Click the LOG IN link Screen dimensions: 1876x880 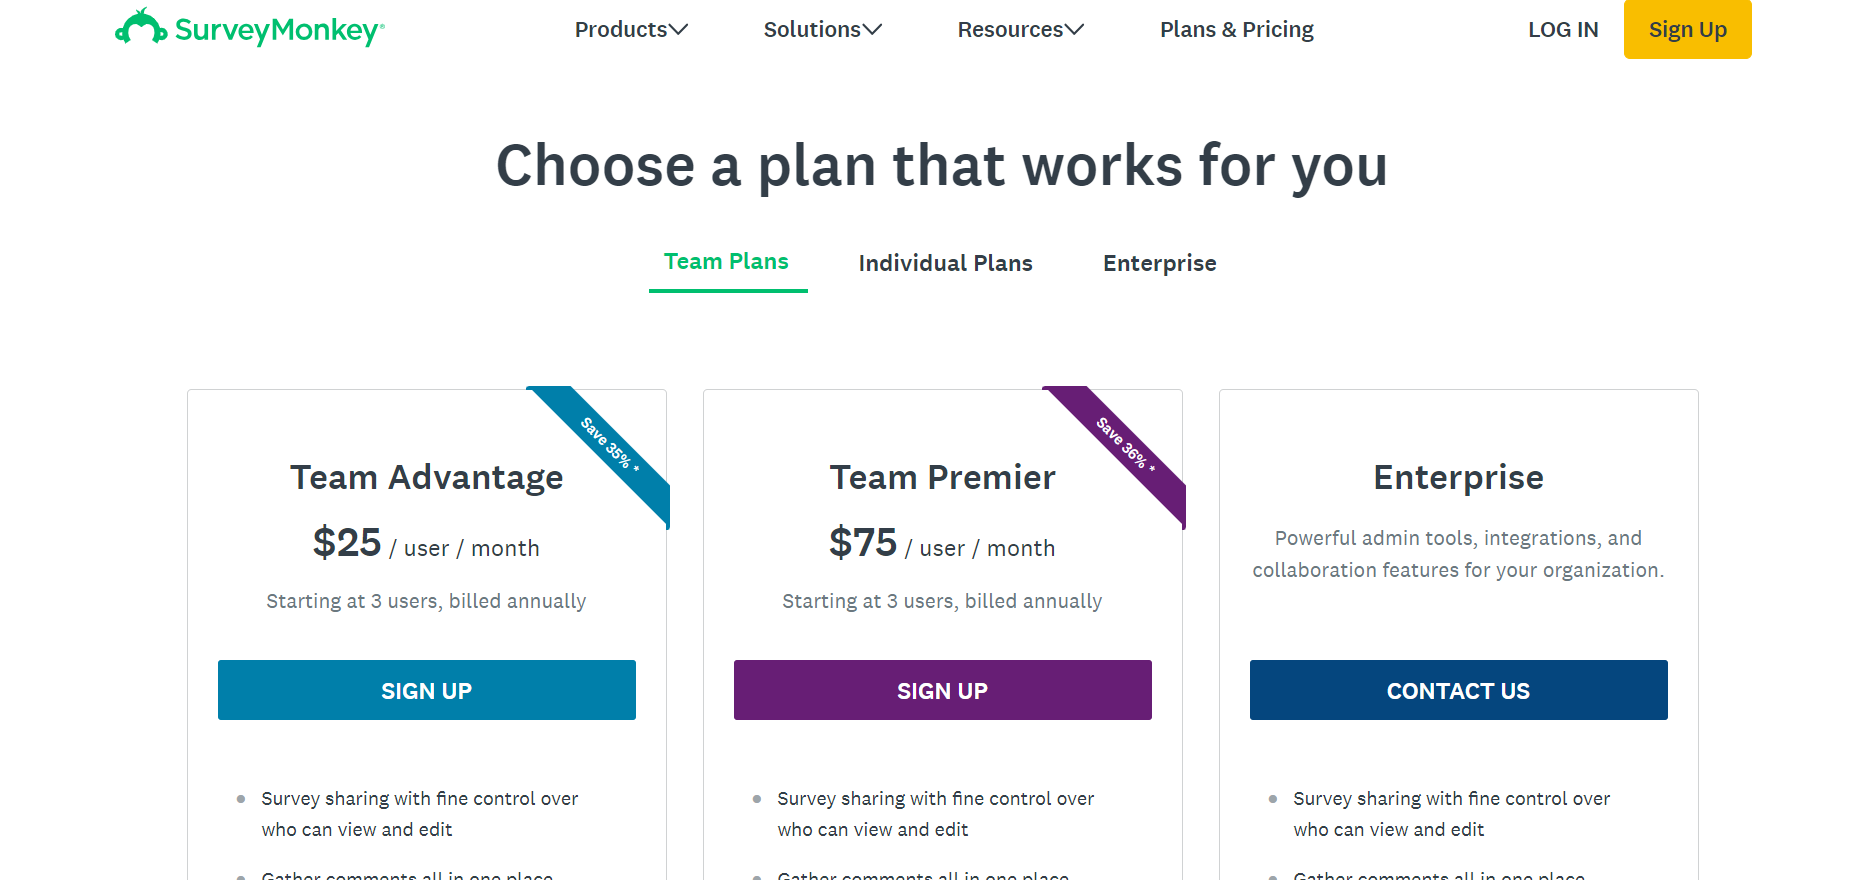[x=1563, y=30]
